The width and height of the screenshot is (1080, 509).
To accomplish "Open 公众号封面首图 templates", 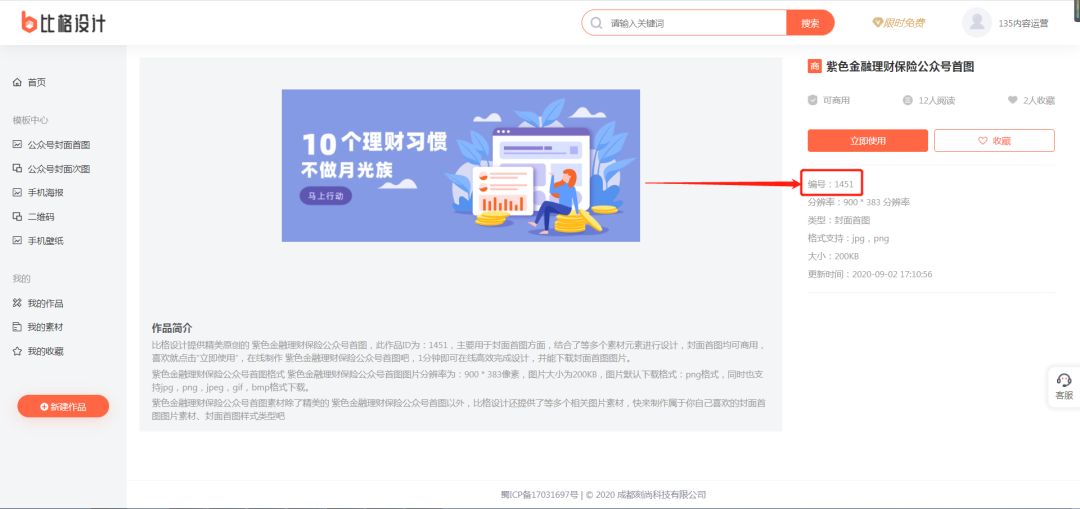I will pos(59,145).
